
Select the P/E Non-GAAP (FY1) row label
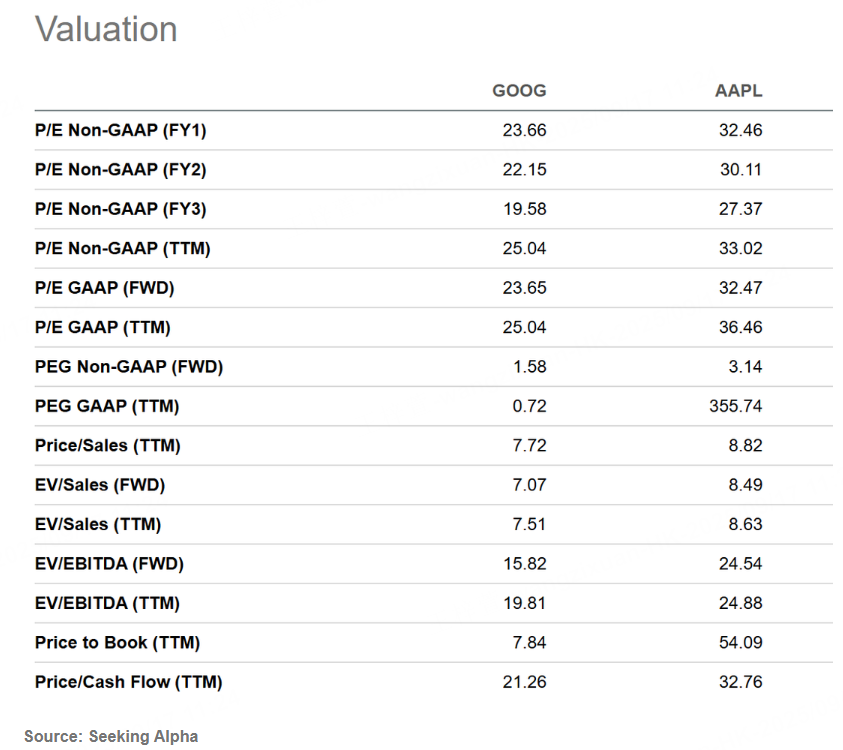tap(120, 131)
